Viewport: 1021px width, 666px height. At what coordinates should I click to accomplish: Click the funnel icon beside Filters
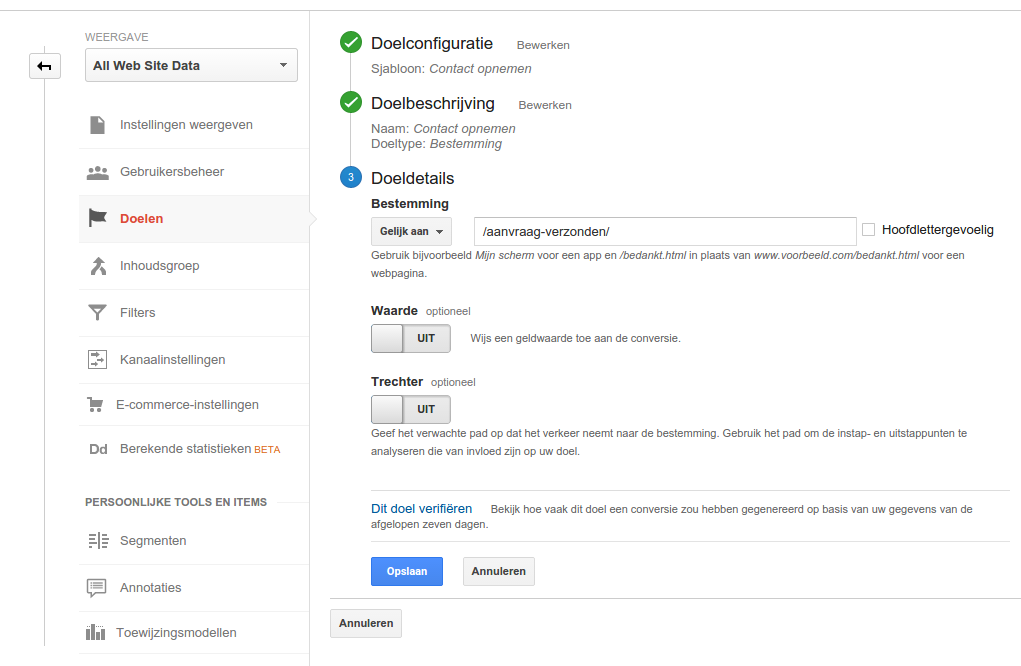click(x=97, y=312)
